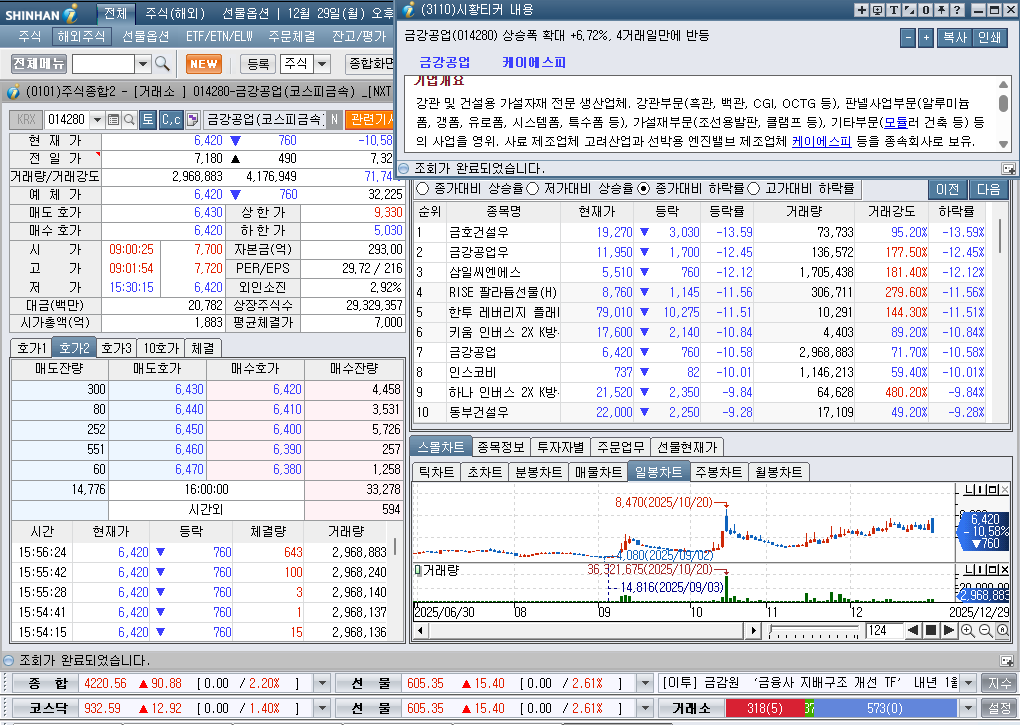Close the price chart pane with its X
The image size is (1020, 725).
tap(1005, 489)
